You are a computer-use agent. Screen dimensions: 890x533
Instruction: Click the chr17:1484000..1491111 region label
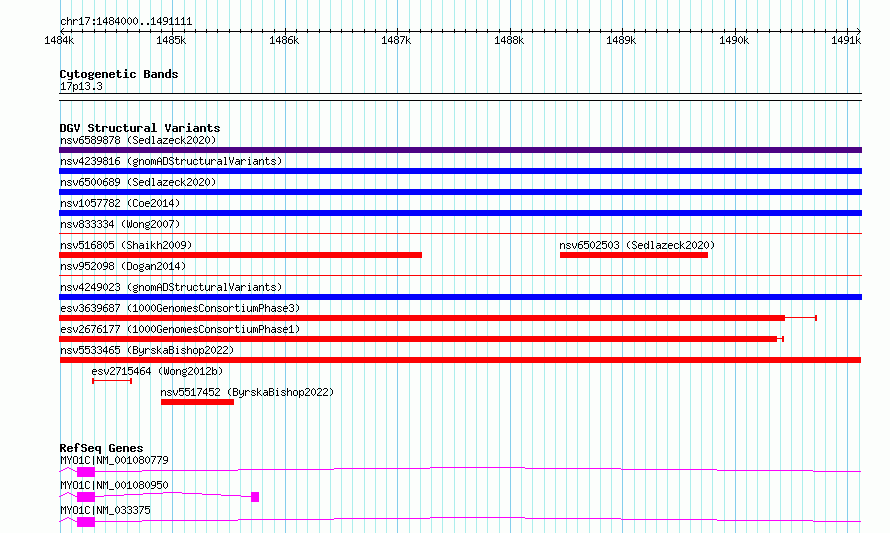[126, 22]
